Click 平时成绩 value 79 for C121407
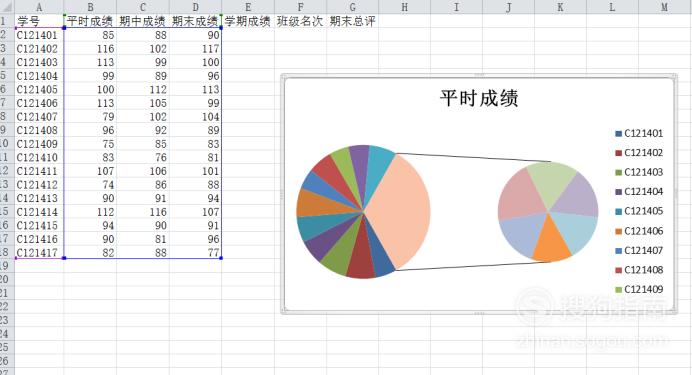The height and width of the screenshot is (375, 692). tap(90, 116)
